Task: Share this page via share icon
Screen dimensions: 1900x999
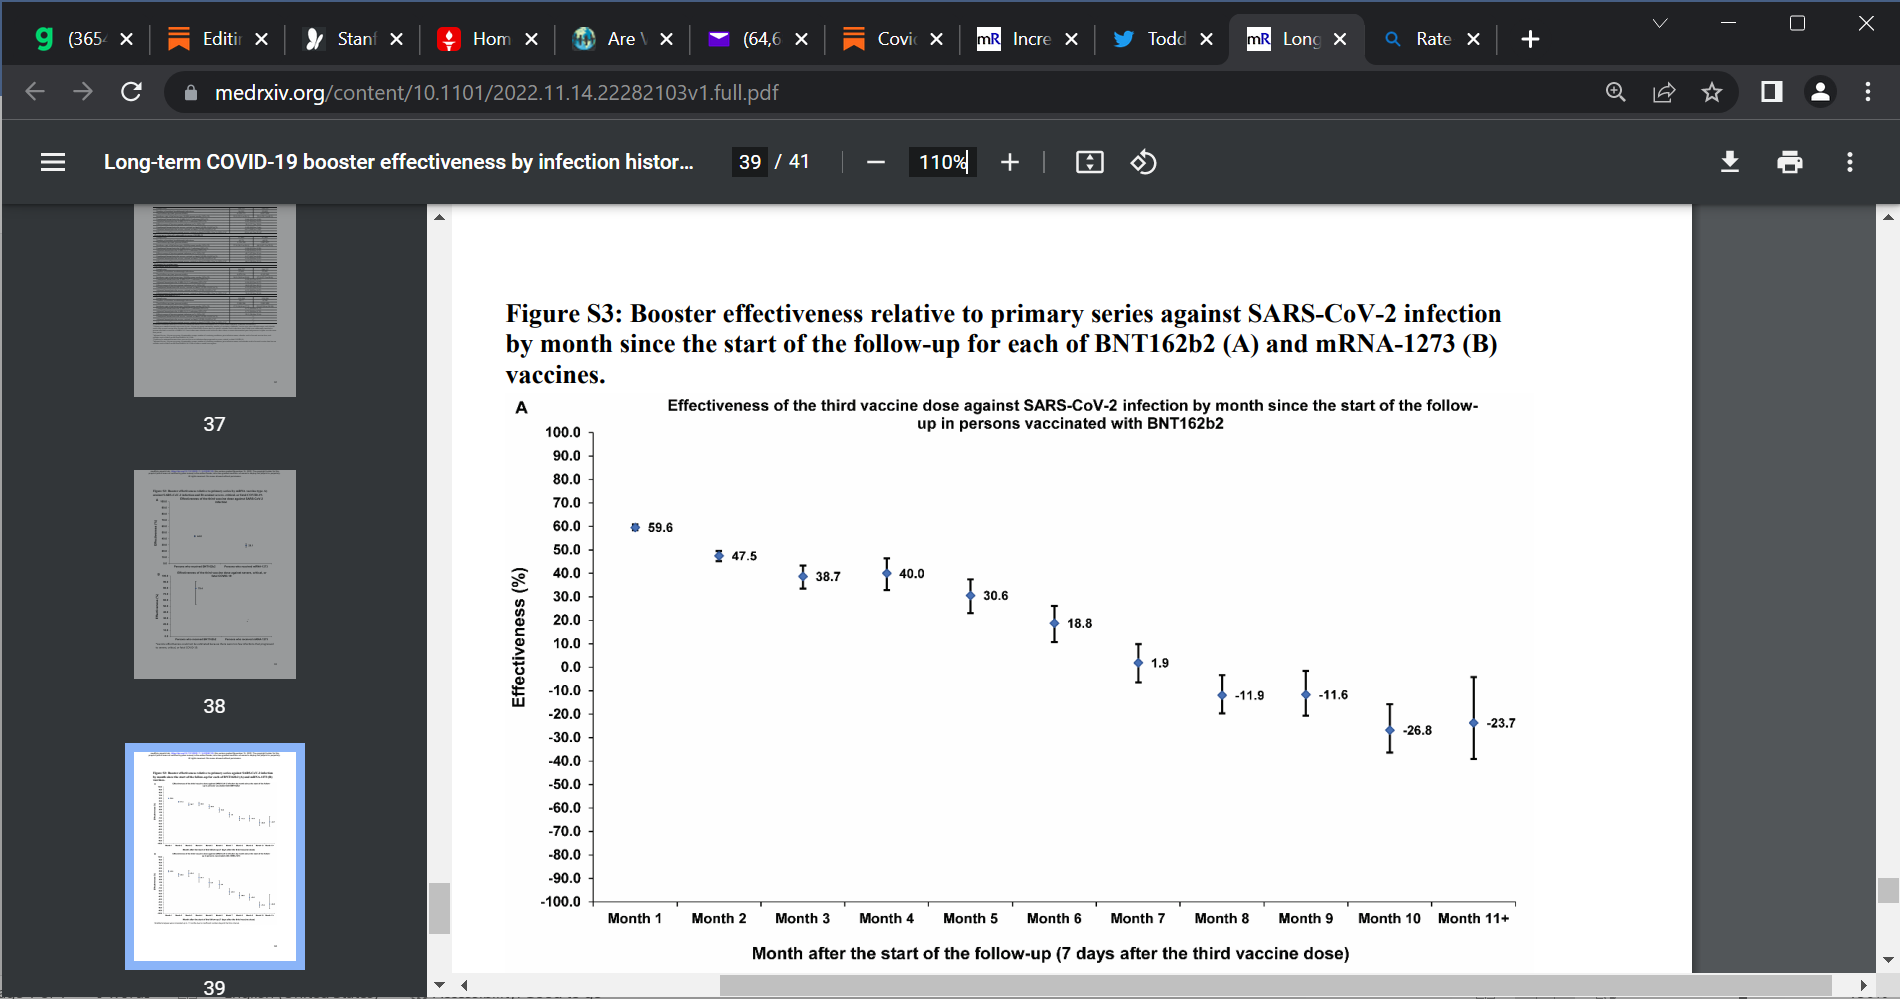Action: coord(1664,92)
